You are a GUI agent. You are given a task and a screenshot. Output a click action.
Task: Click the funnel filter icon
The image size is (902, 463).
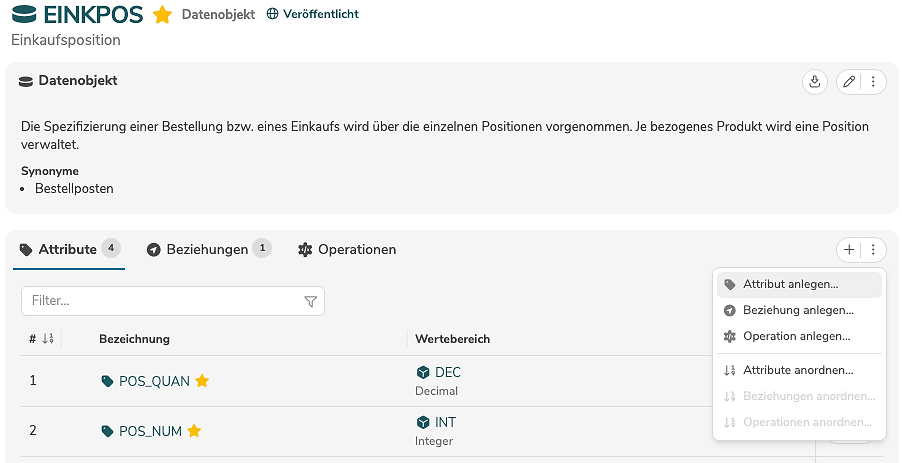click(x=310, y=301)
